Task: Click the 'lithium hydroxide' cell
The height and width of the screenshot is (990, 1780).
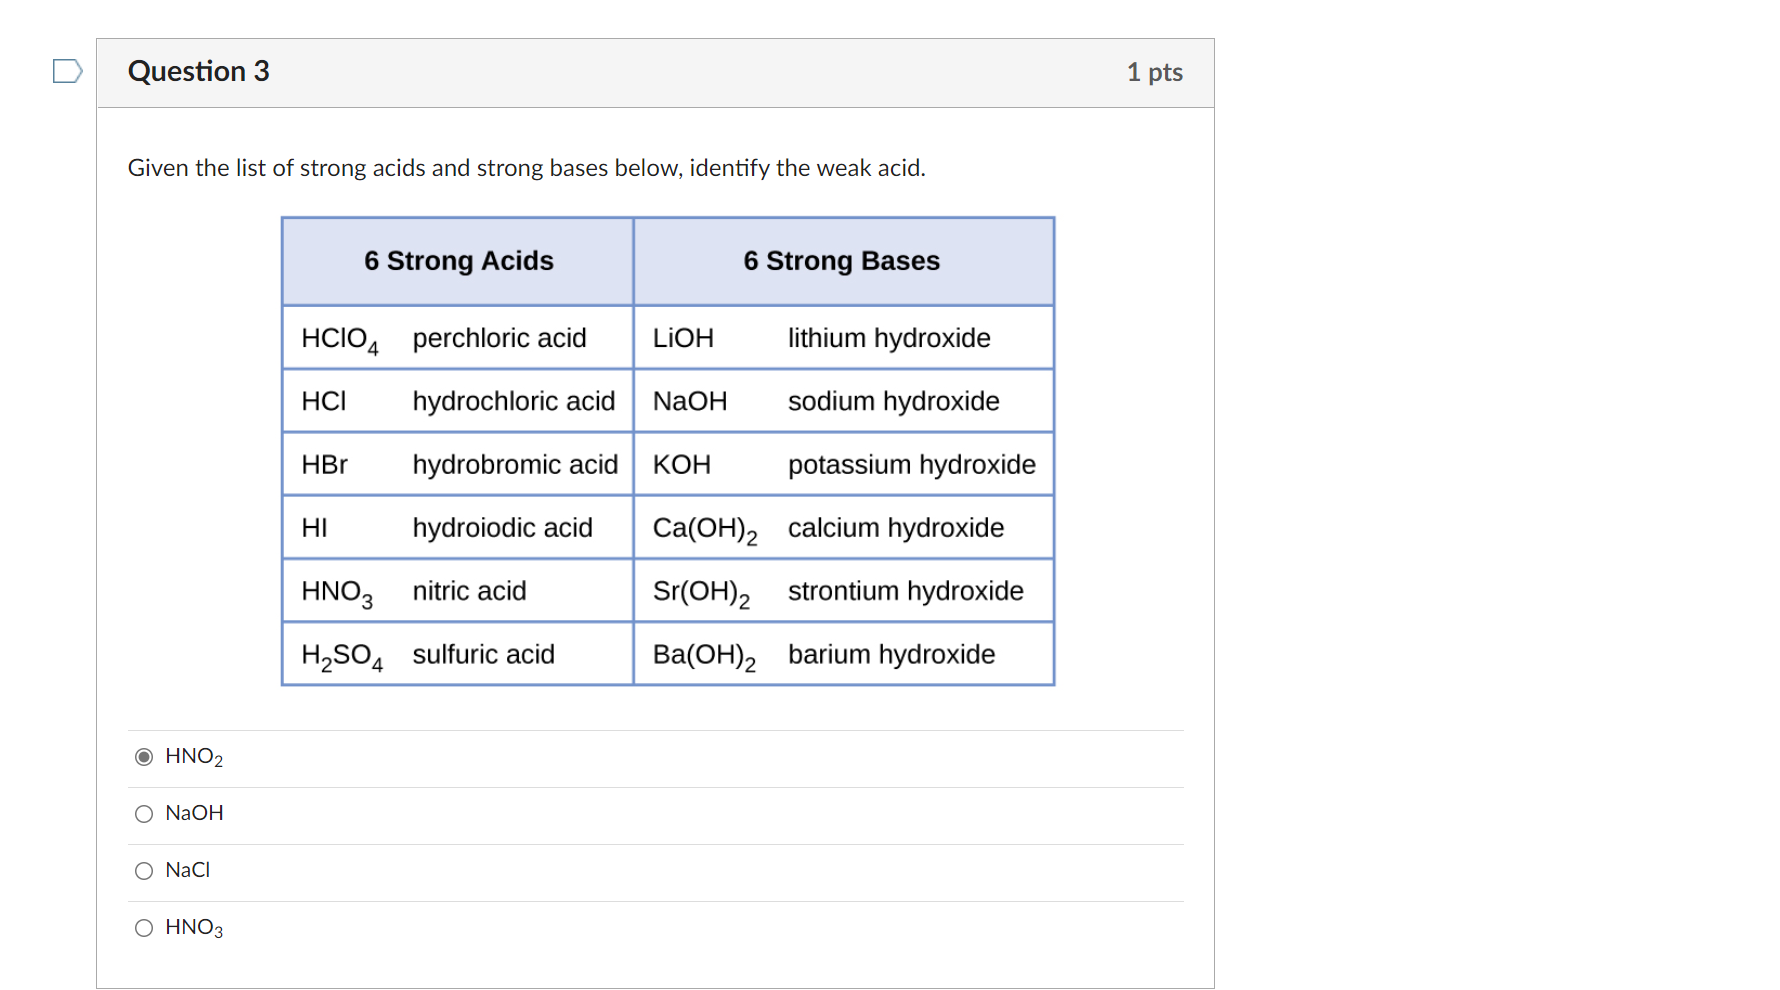Action: coord(889,338)
